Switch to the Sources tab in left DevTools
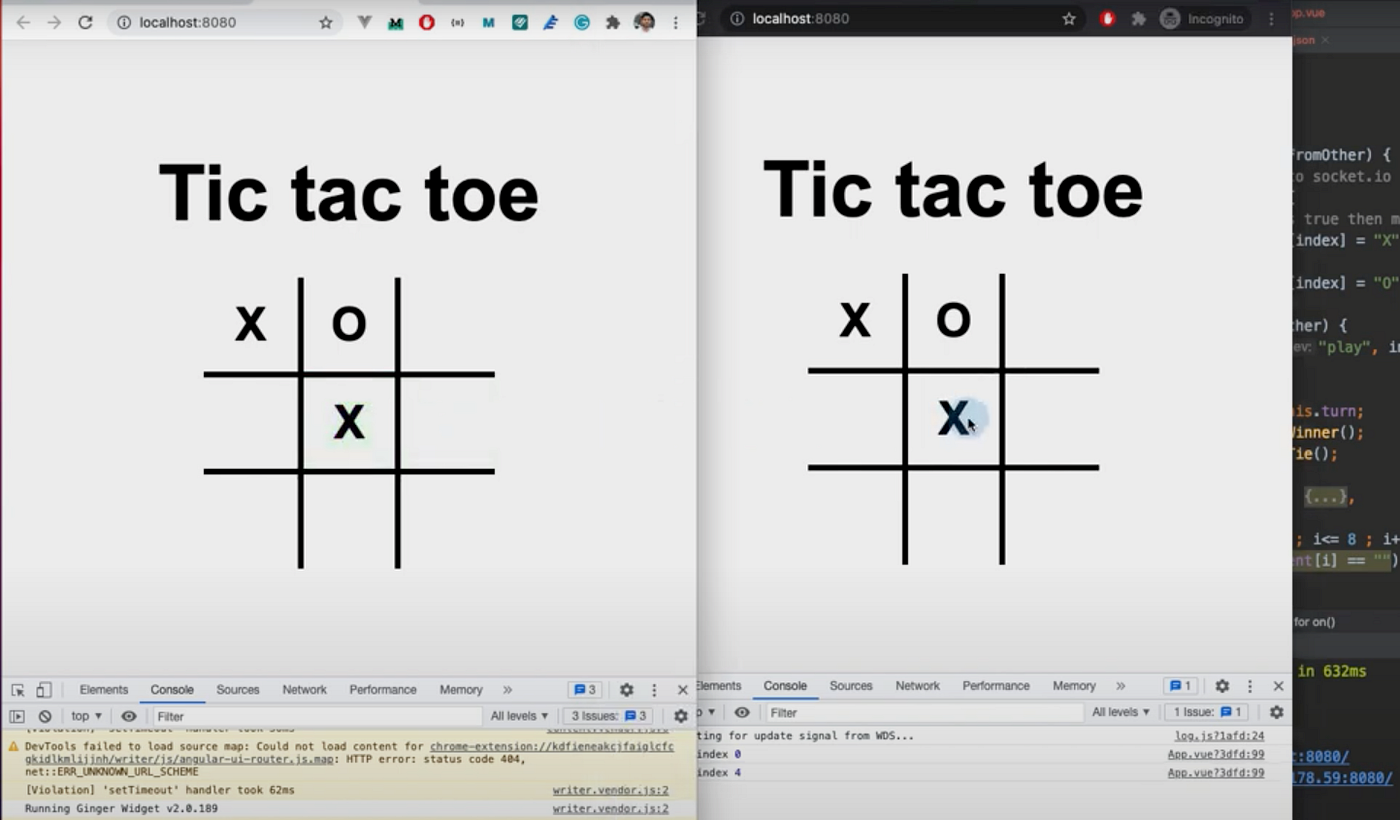 tap(238, 690)
